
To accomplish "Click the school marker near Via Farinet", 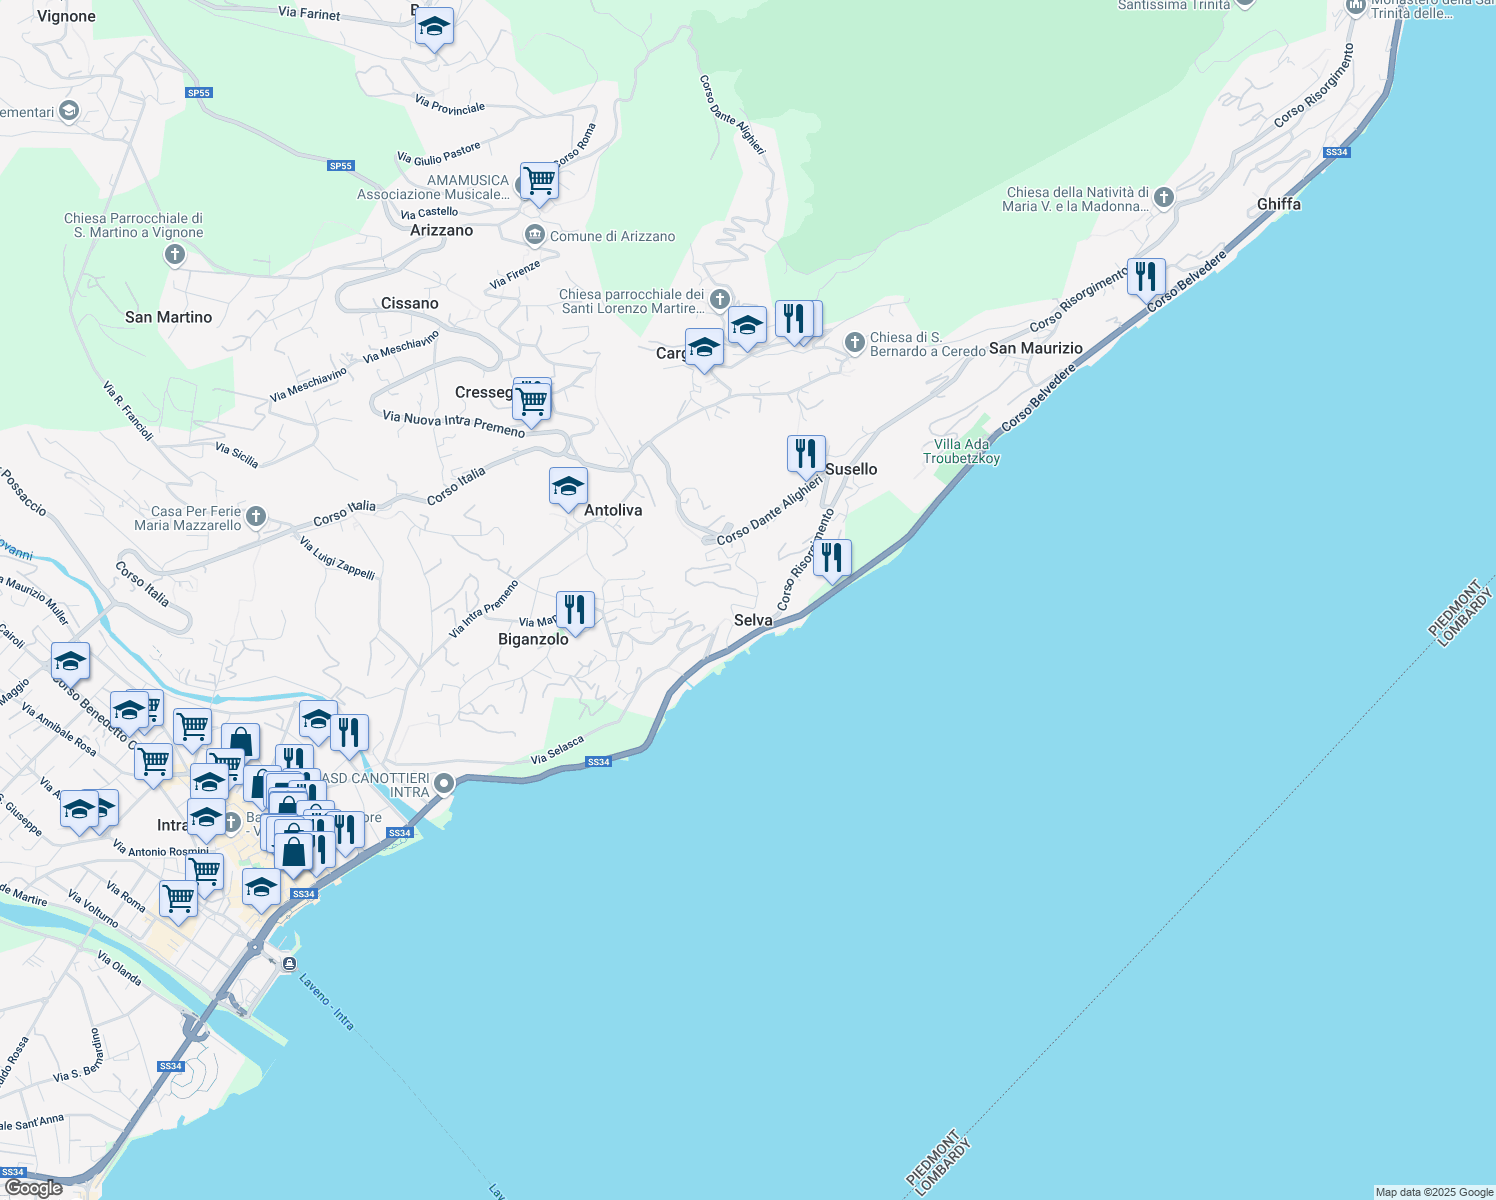I will 434,28.
